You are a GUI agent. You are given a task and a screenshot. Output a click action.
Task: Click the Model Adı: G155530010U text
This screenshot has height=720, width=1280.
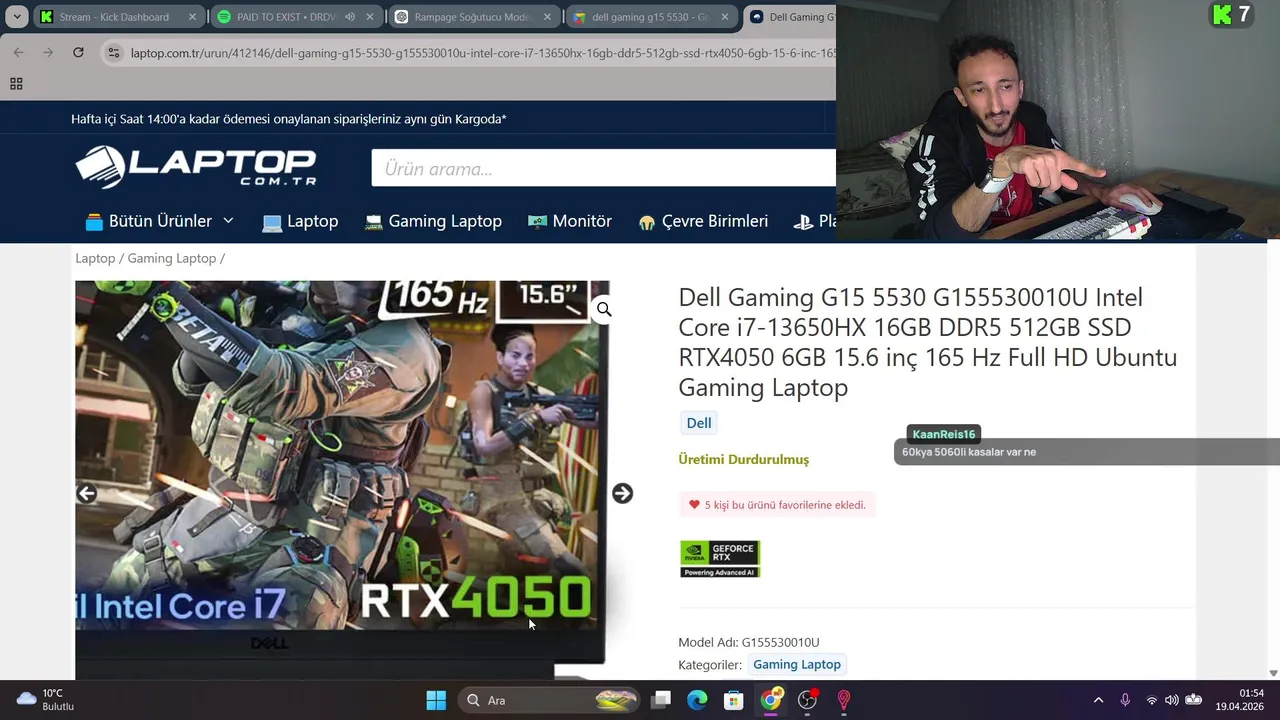[749, 642]
